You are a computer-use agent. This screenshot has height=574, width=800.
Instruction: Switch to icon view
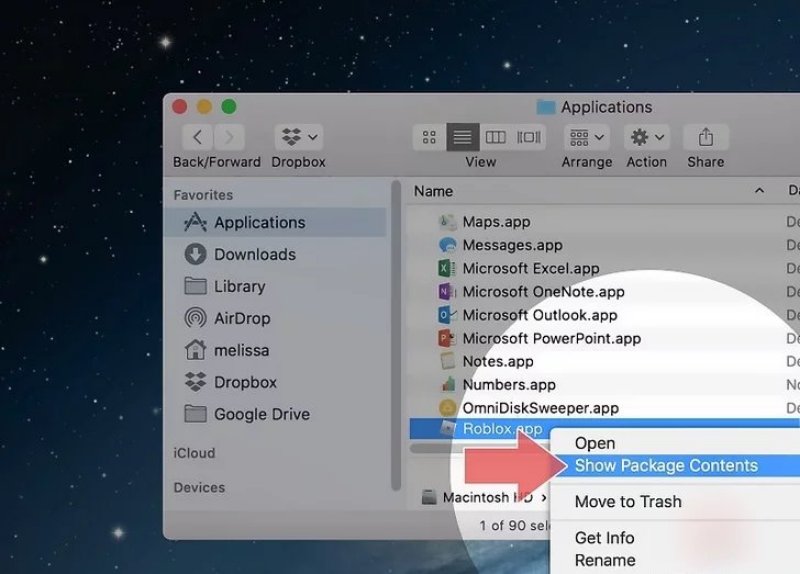[x=429, y=137]
